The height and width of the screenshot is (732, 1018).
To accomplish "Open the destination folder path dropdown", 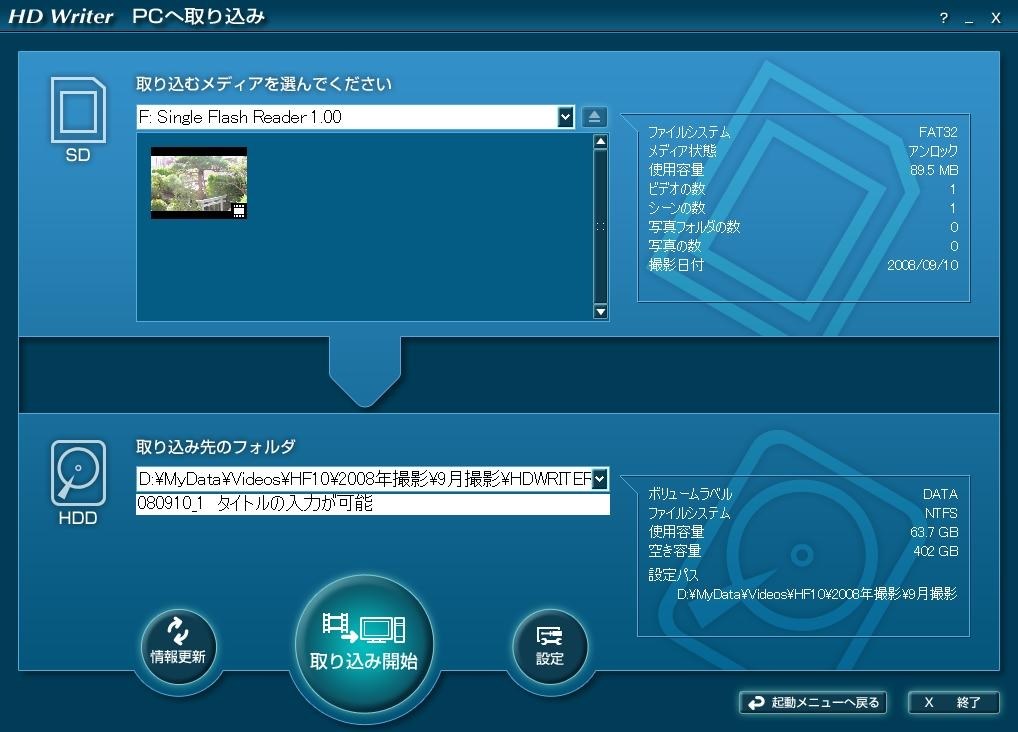I will [601, 478].
